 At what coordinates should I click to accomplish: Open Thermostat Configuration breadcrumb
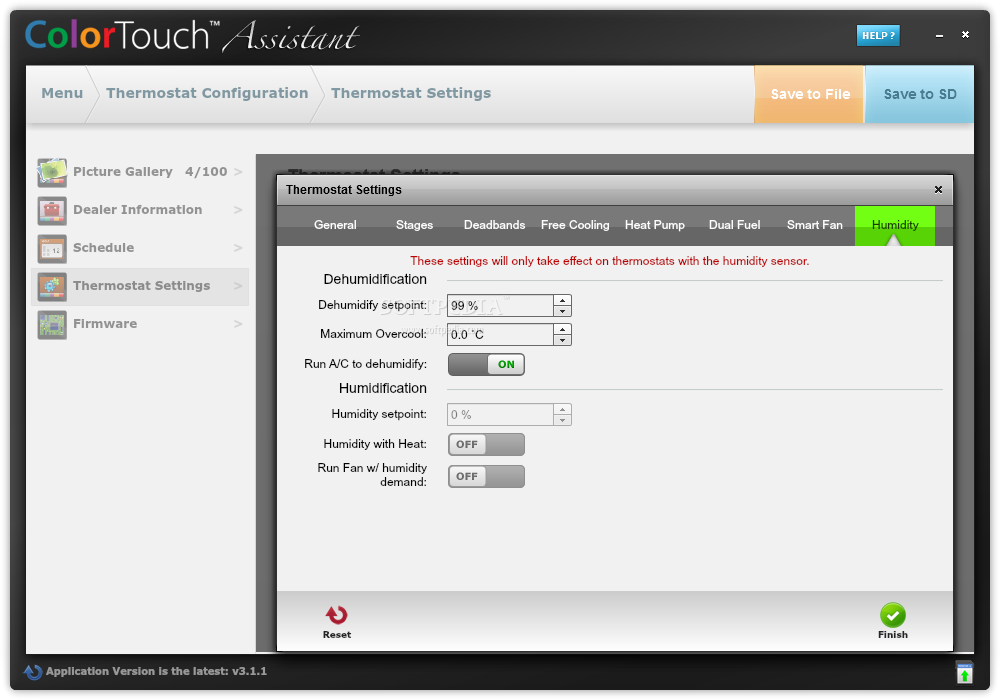click(207, 93)
